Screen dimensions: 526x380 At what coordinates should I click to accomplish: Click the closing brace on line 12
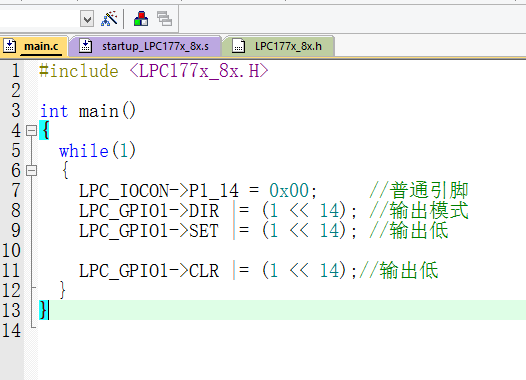coord(62,290)
